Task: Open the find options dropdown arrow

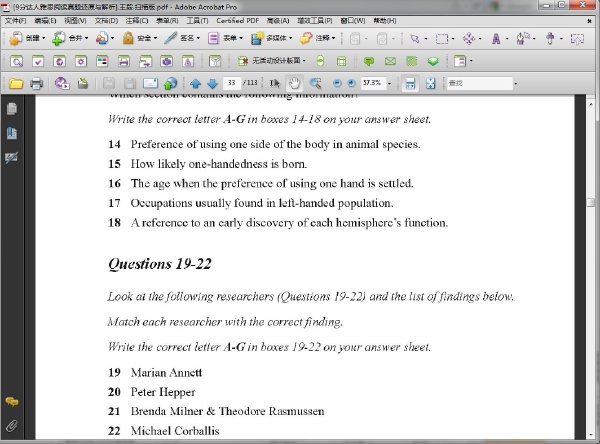Action: tap(516, 83)
